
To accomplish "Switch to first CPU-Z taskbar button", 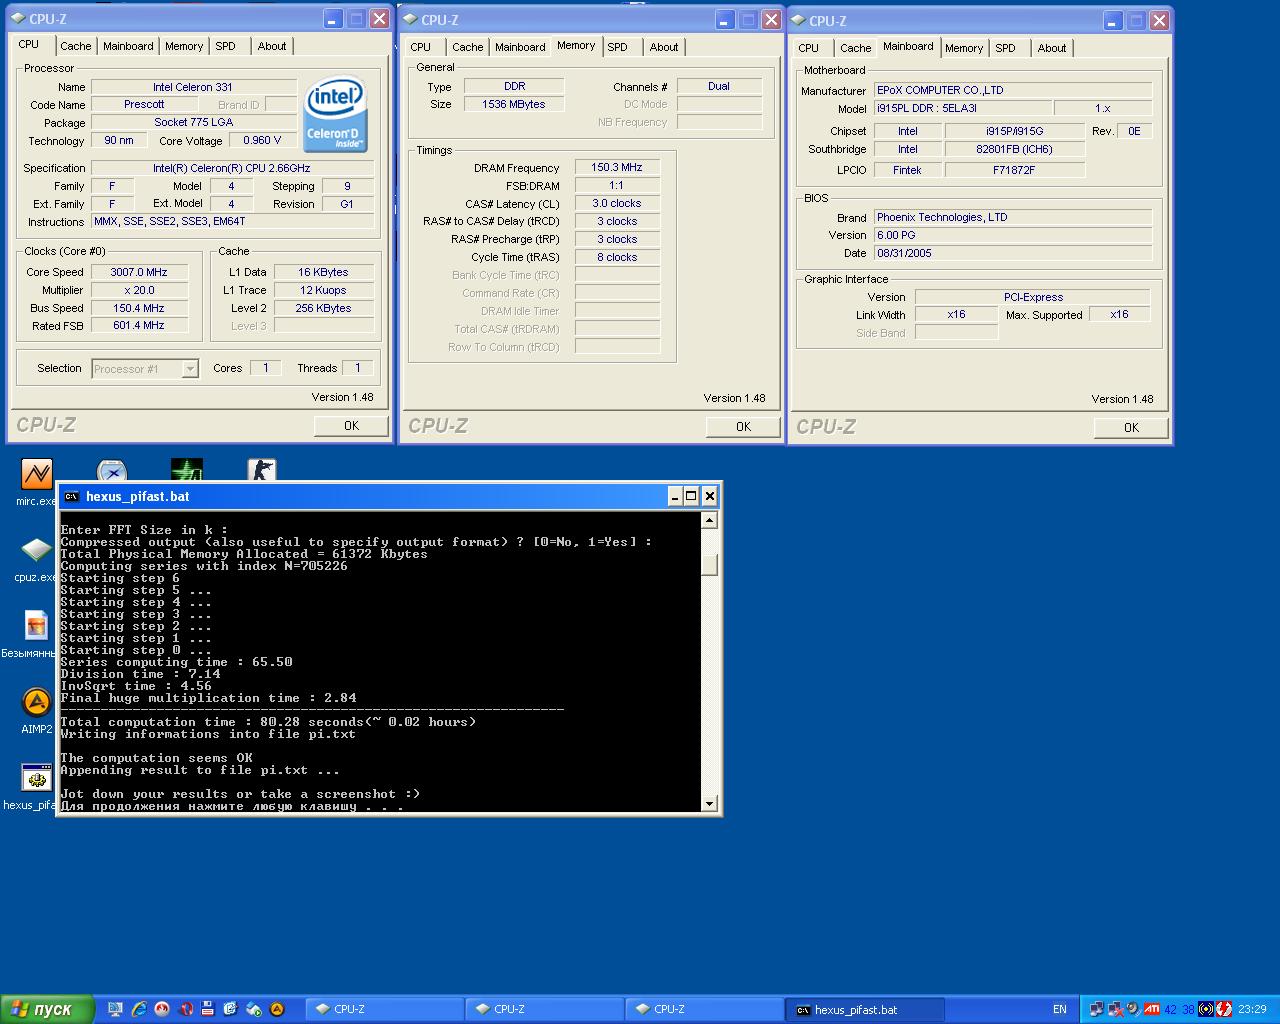I will click(383, 1009).
